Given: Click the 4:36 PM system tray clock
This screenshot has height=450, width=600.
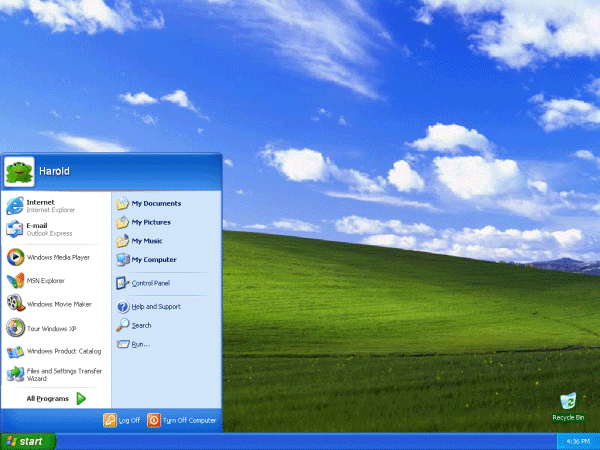Looking at the screenshot, I should point(578,442).
